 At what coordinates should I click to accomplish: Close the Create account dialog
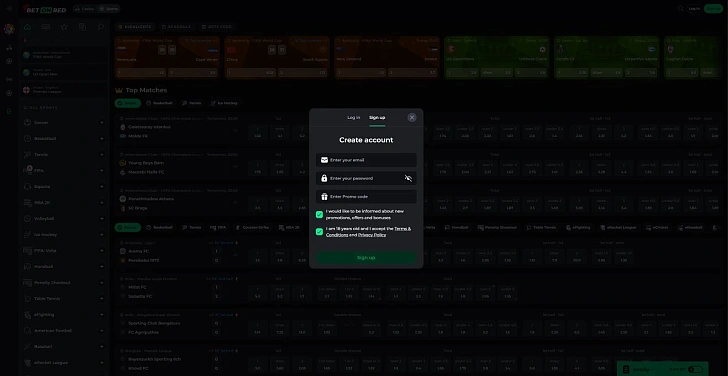[x=412, y=117]
